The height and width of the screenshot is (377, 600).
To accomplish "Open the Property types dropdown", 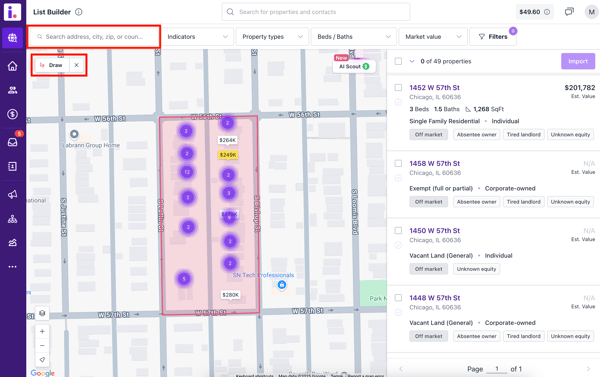I will 272,37.
